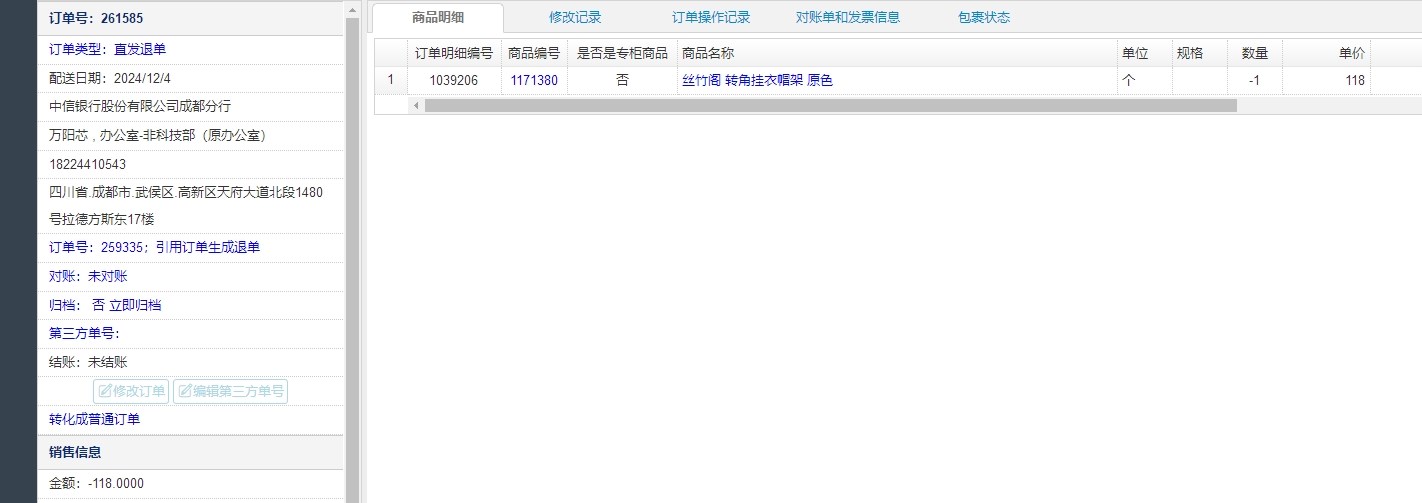Click quantity cell showing -1
The height and width of the screenshot is (503, 1422).
pos(1255,81)
